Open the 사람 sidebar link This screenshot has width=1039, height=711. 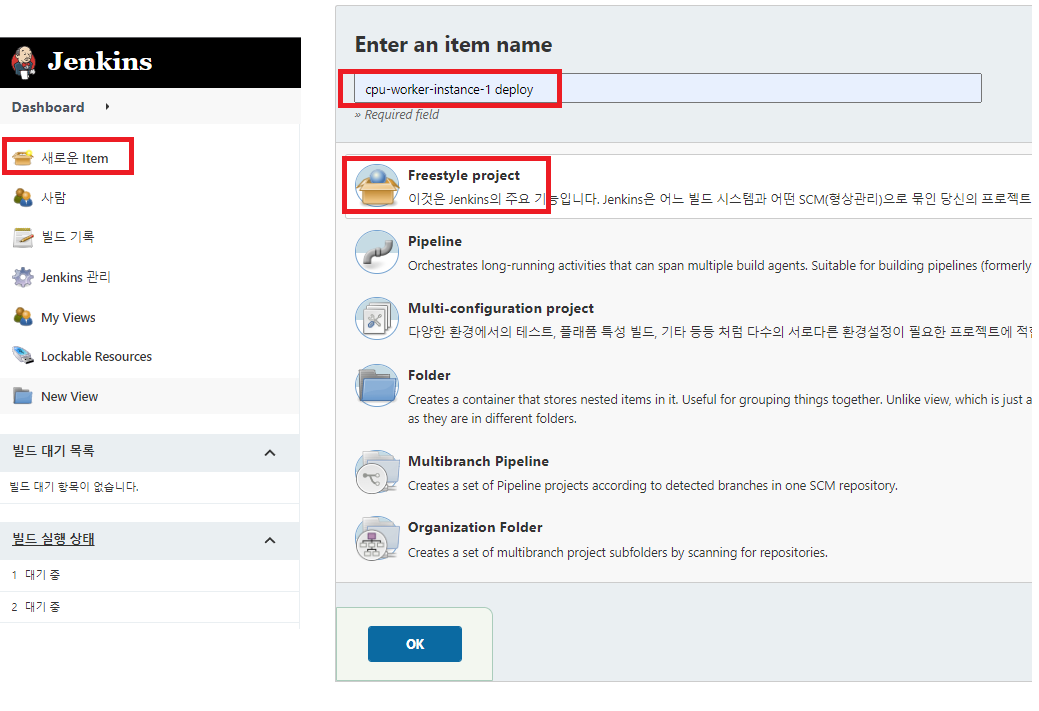(x=54, y=197)
